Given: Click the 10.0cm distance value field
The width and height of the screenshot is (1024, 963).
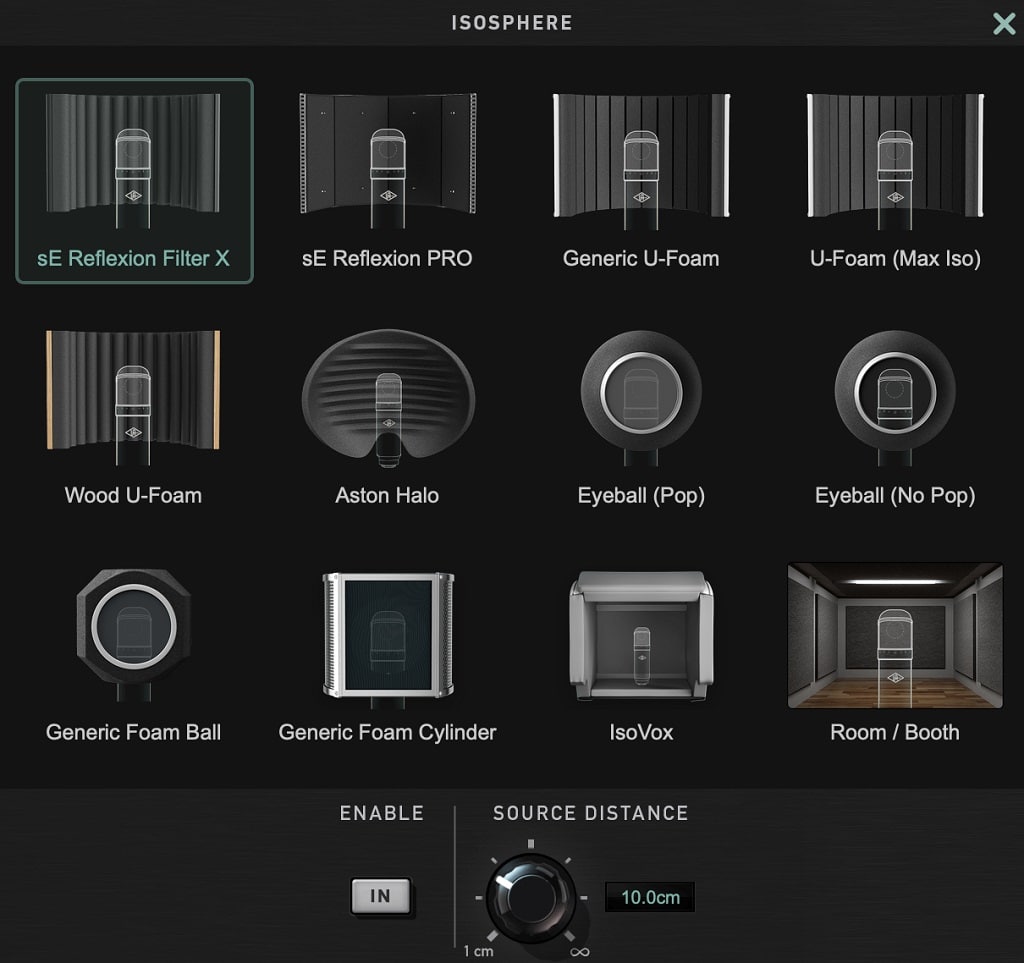Looking at the screenshot, I should click(x=650, y=897).
